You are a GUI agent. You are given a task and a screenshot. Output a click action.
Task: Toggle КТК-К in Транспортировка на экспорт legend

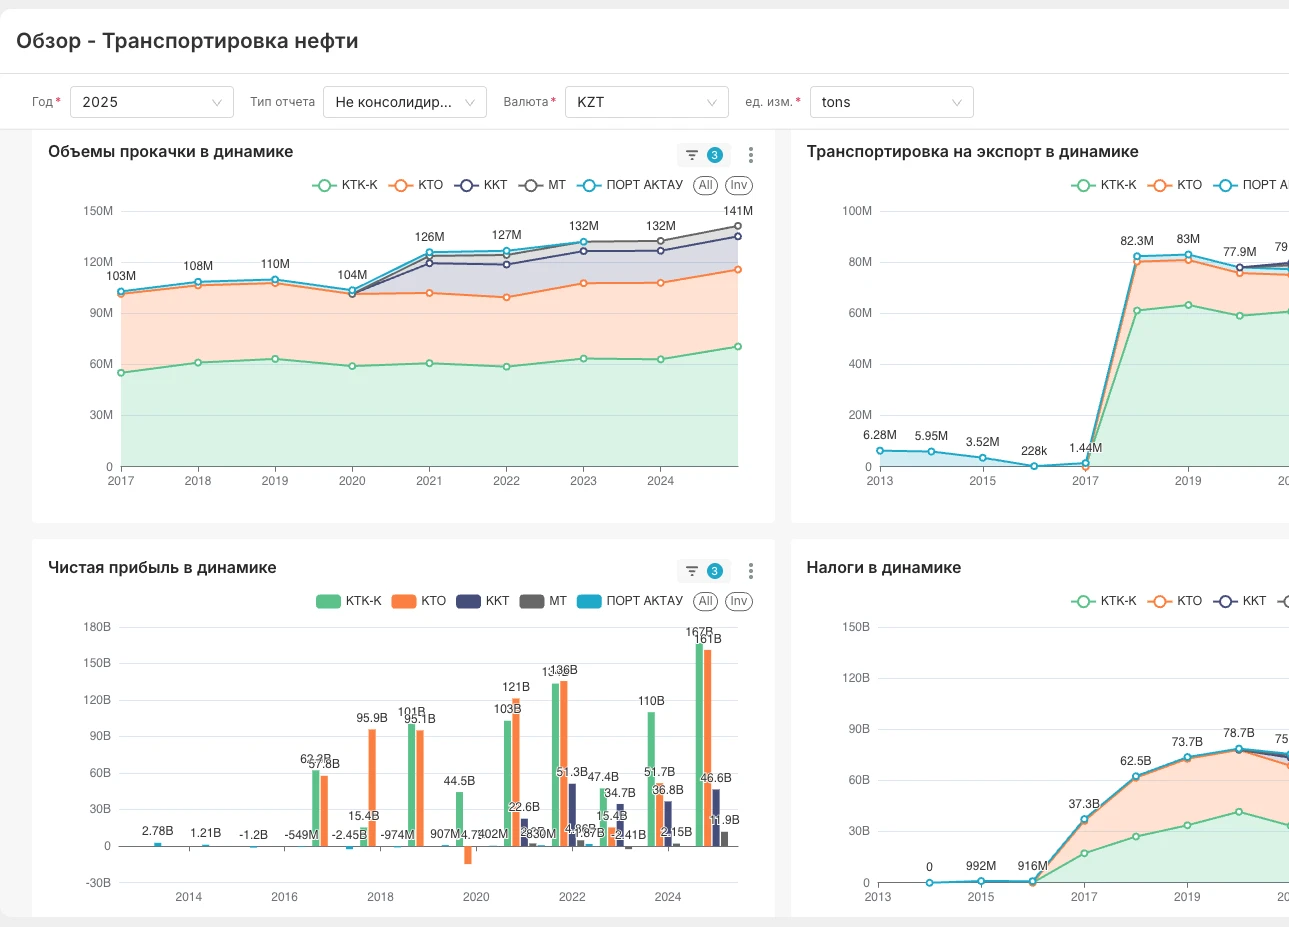pos(1104,185)
